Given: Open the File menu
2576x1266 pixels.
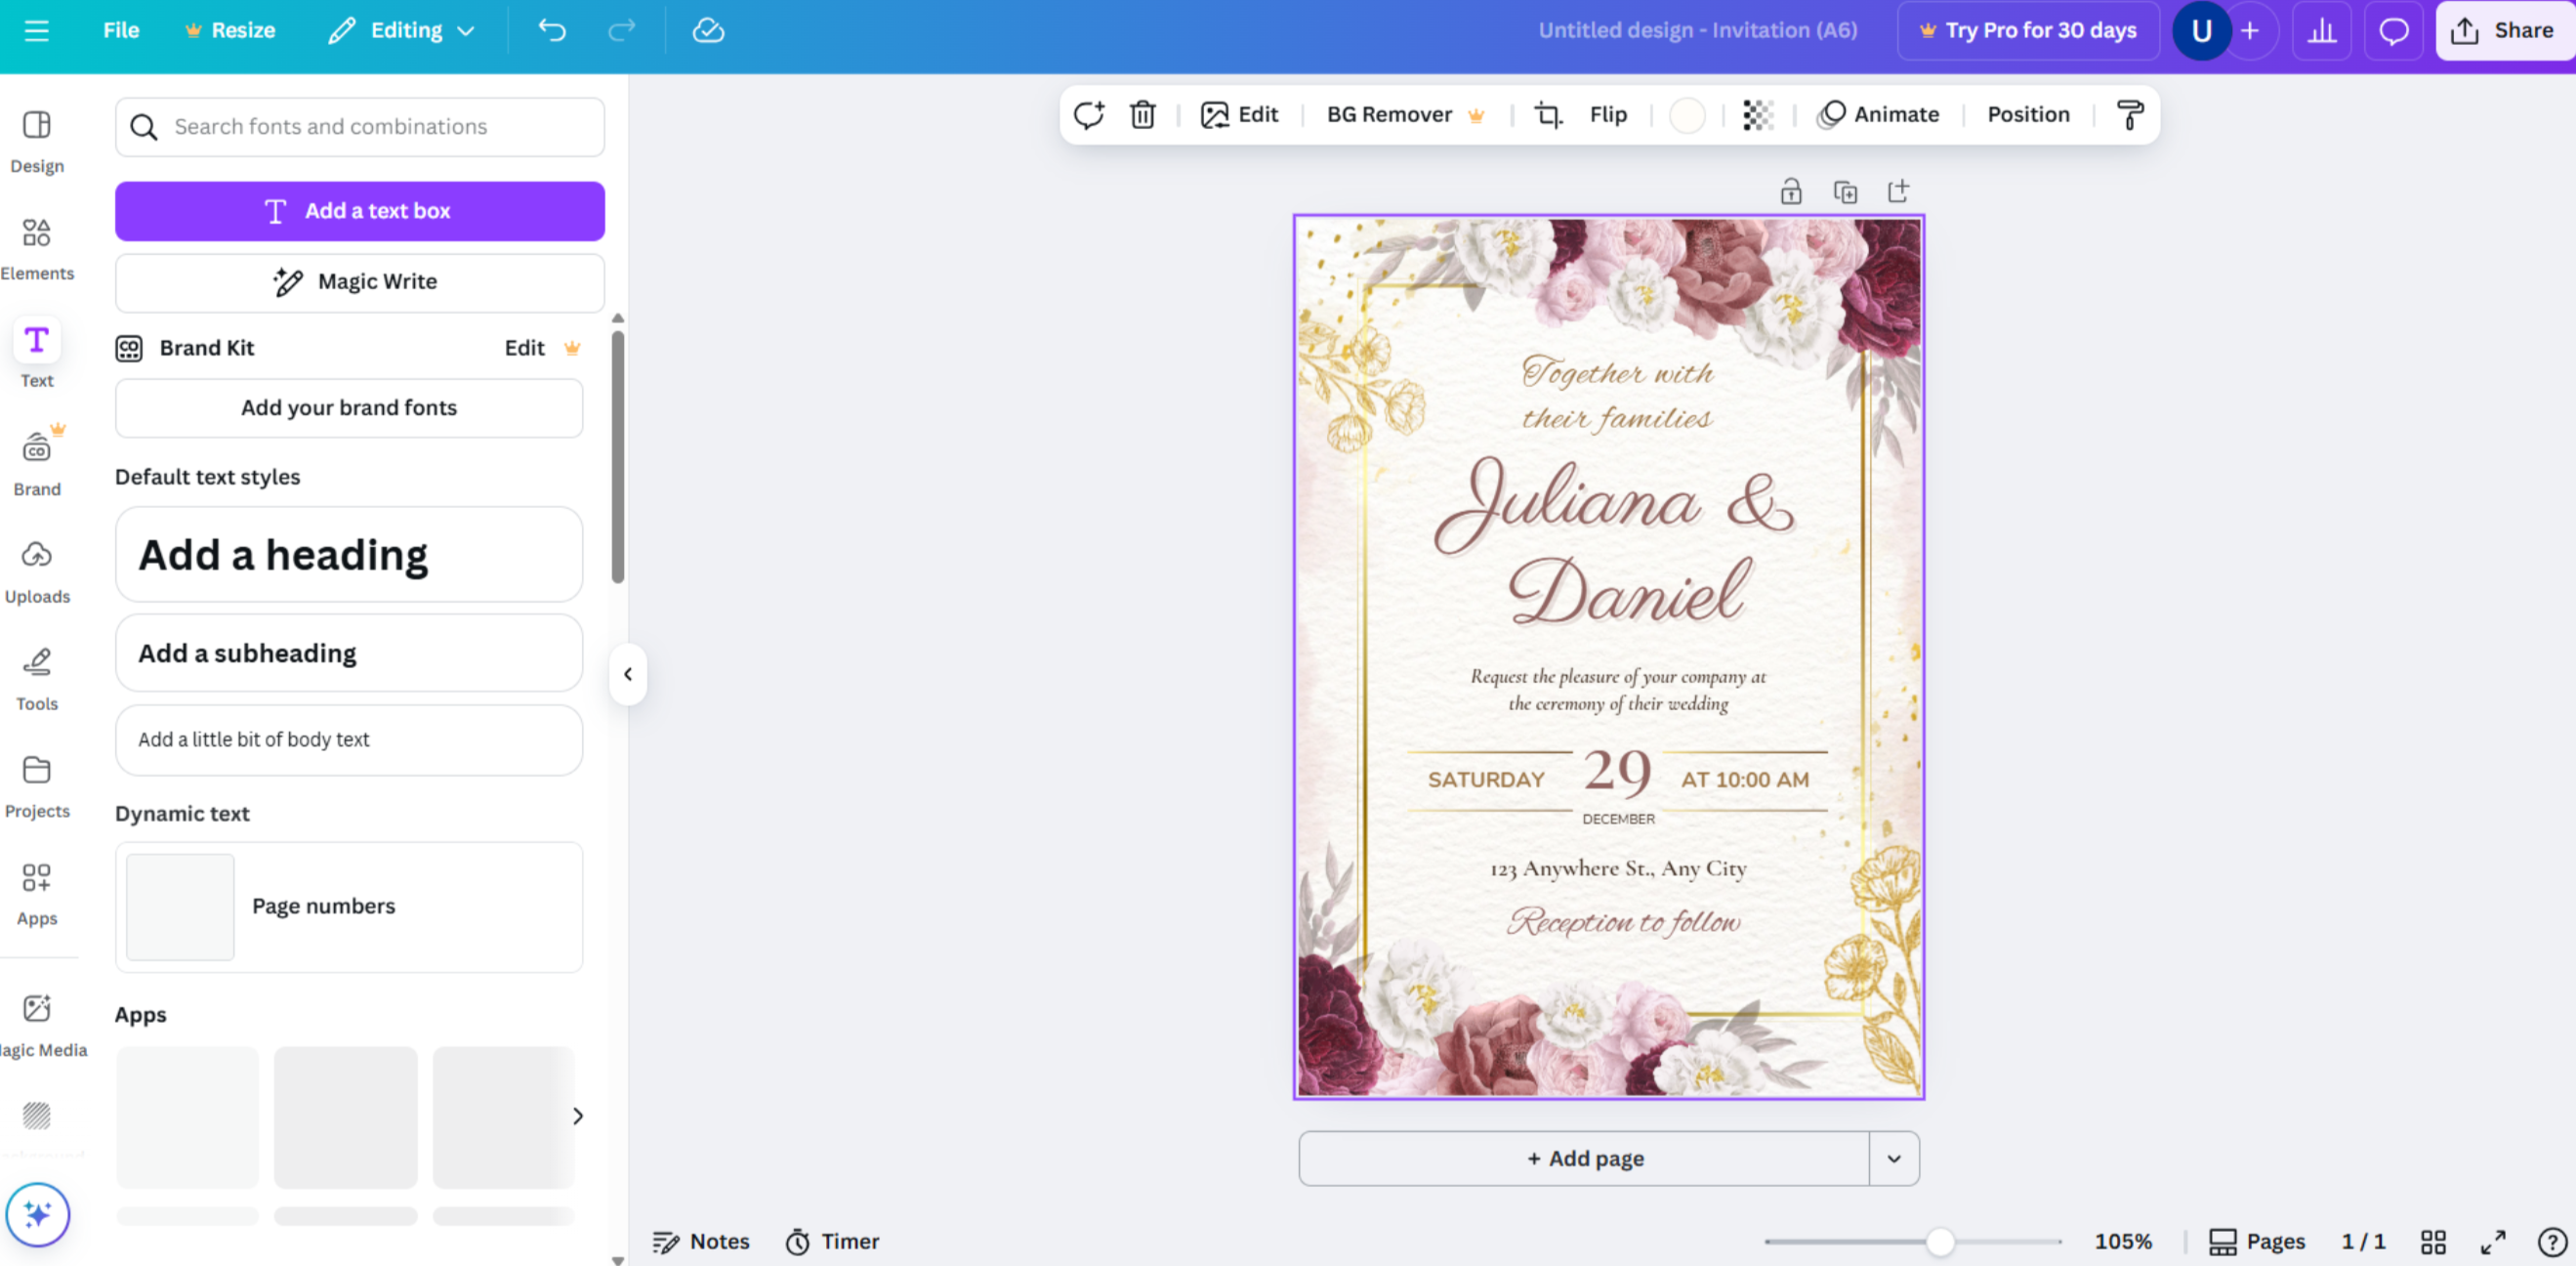Looking at the screenshot, I should (119, 30).
